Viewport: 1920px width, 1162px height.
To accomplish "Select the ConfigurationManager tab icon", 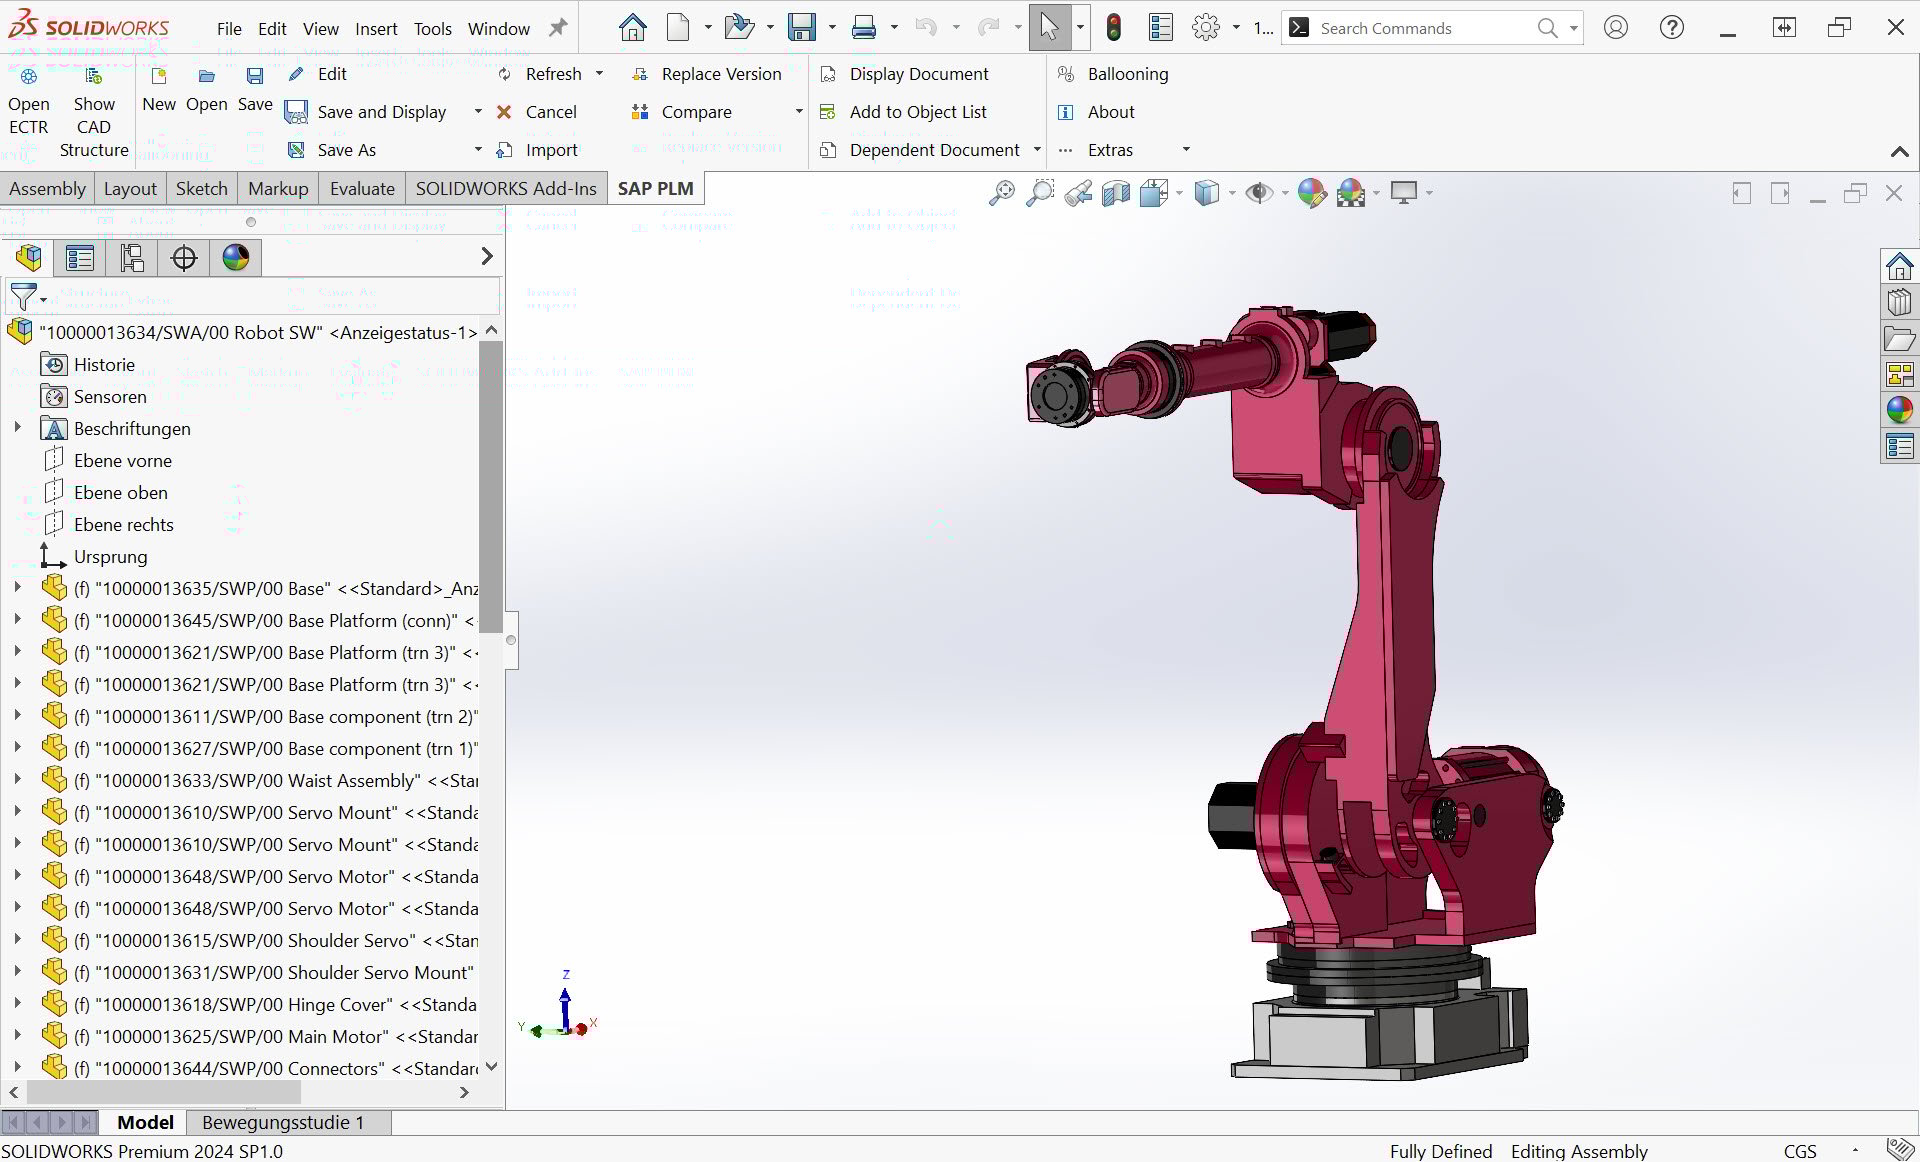I will [132, 258].
